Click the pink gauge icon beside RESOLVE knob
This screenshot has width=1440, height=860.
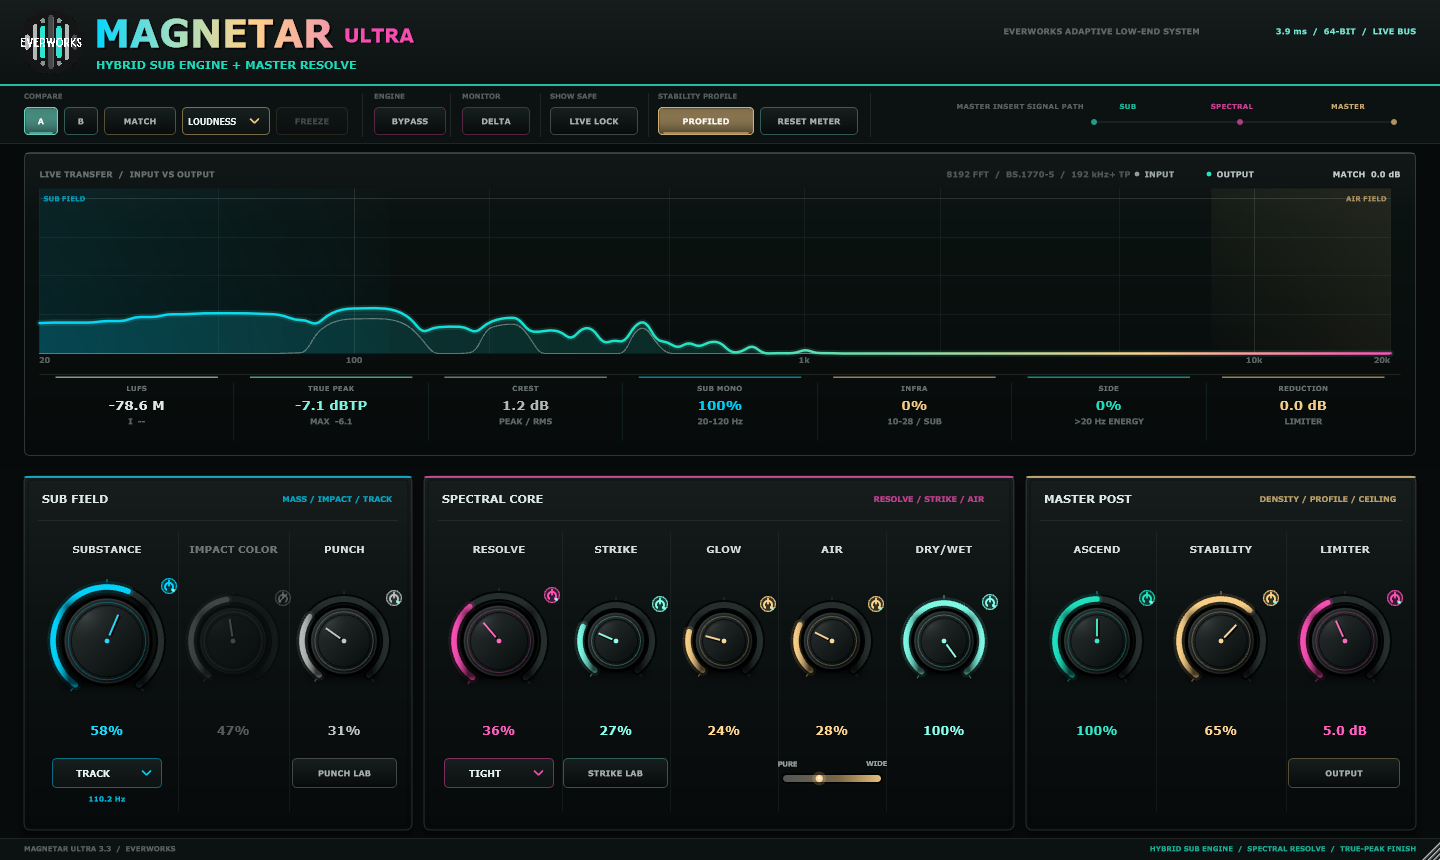pos(552,595)
